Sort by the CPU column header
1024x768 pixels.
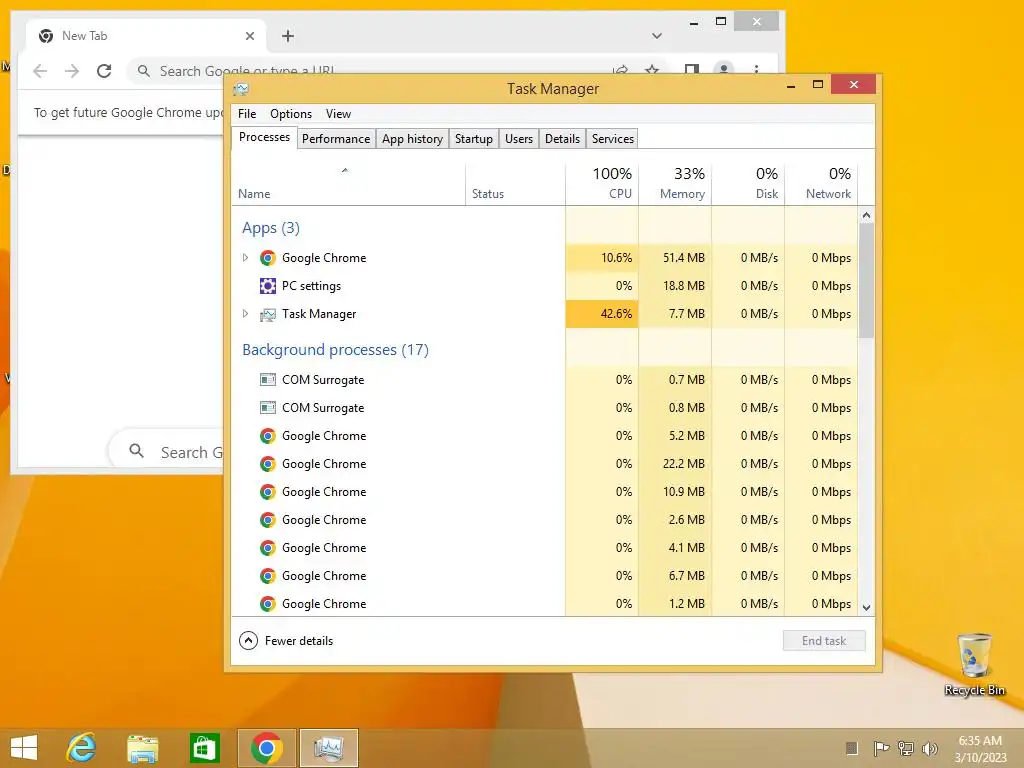point(602,183)
